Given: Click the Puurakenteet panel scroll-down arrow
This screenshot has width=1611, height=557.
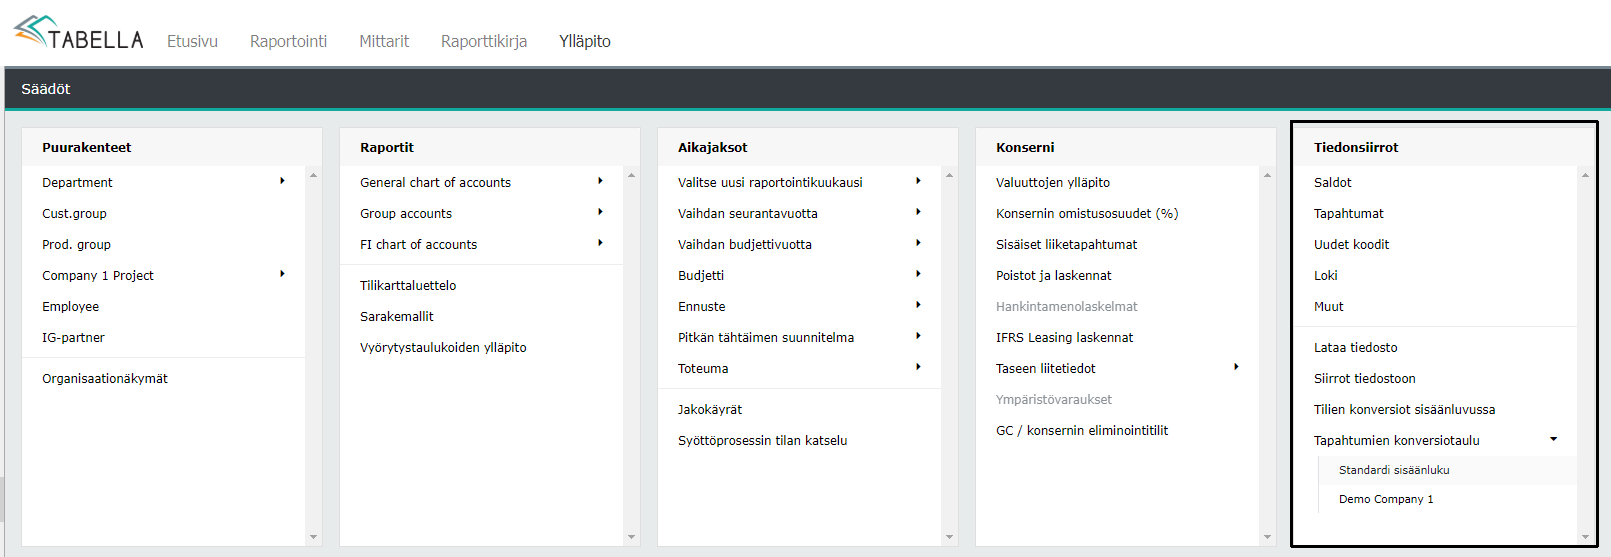Looking at the screenshot, I should point(313,537).
